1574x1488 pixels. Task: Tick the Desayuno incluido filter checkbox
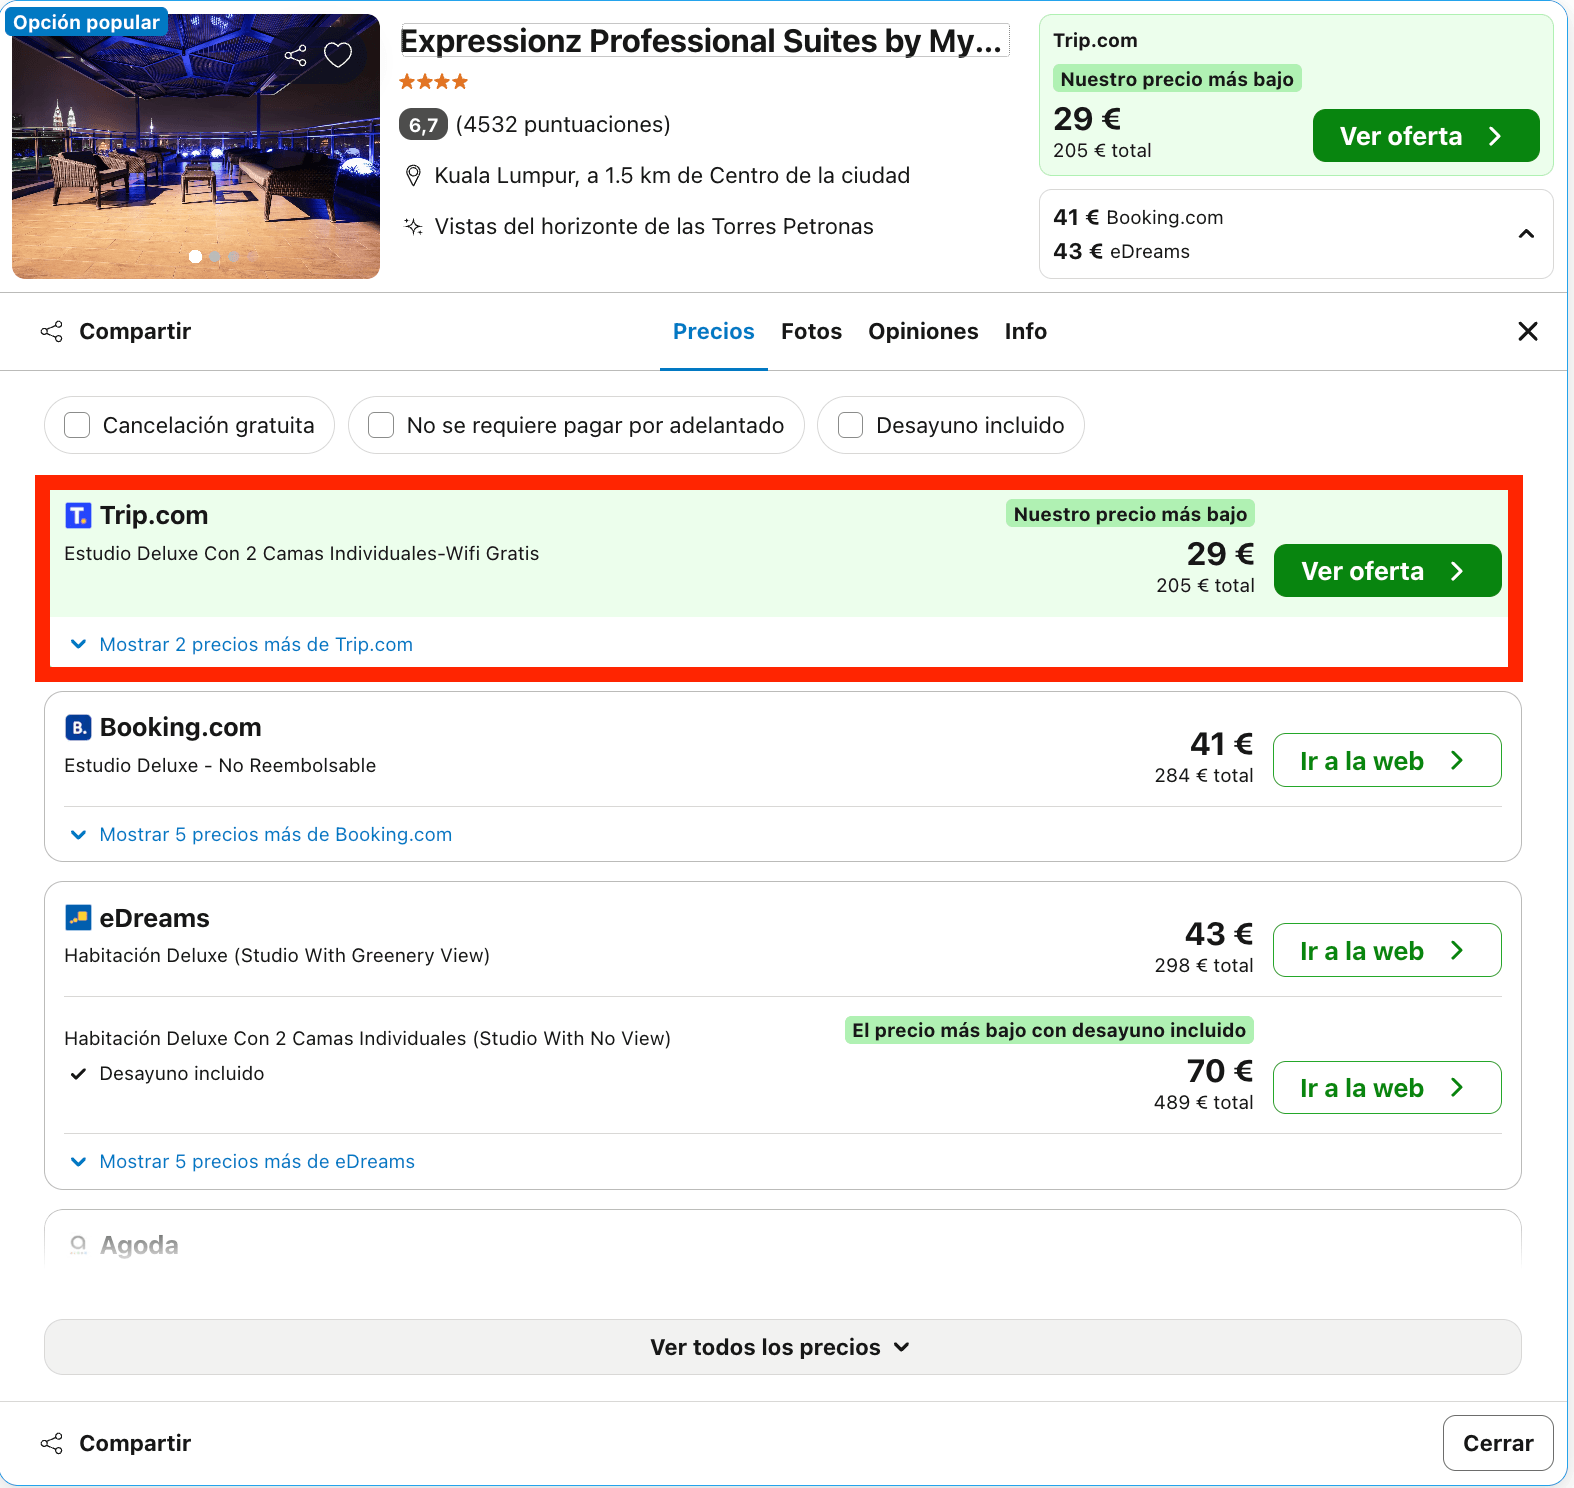[851, 425]
